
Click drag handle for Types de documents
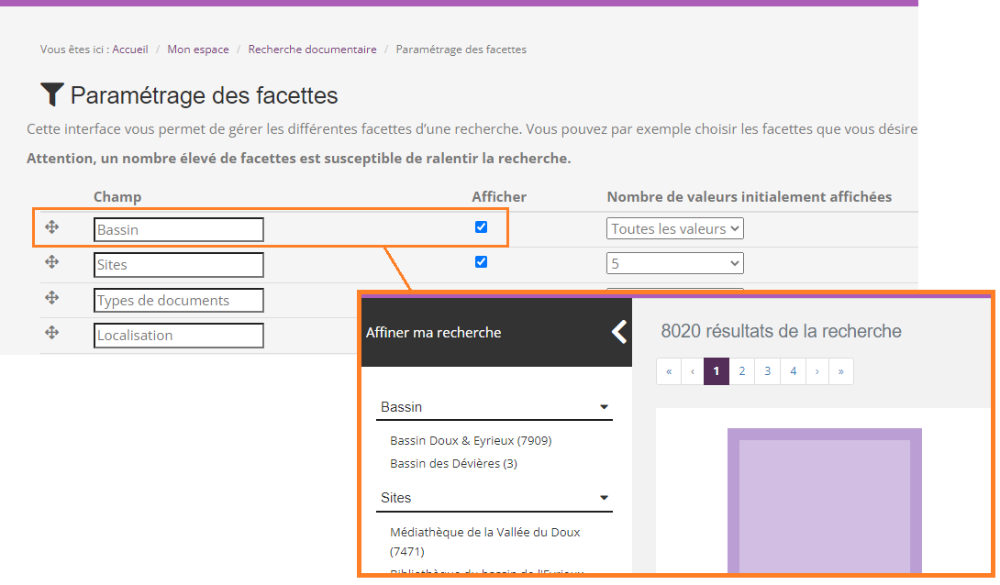coord(52,299)
